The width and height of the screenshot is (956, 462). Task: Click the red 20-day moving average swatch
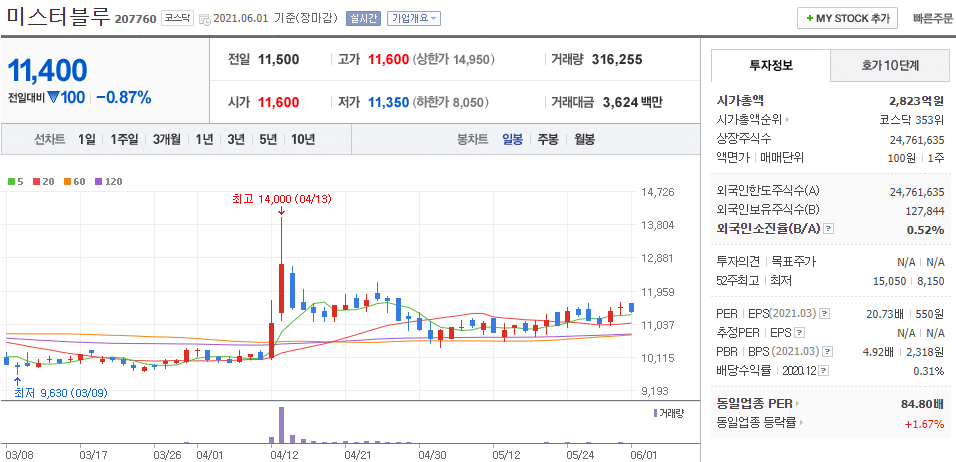coord(37,182)
